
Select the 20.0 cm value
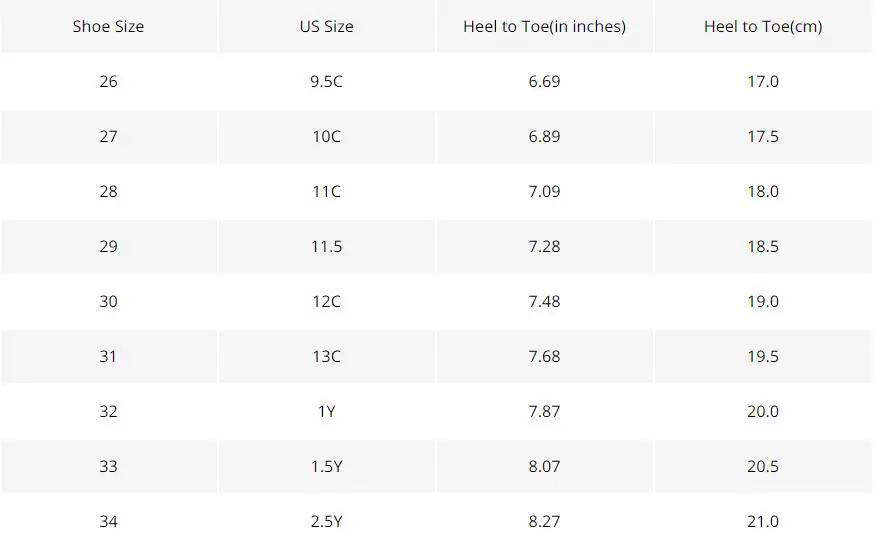(x=763, y=411)
